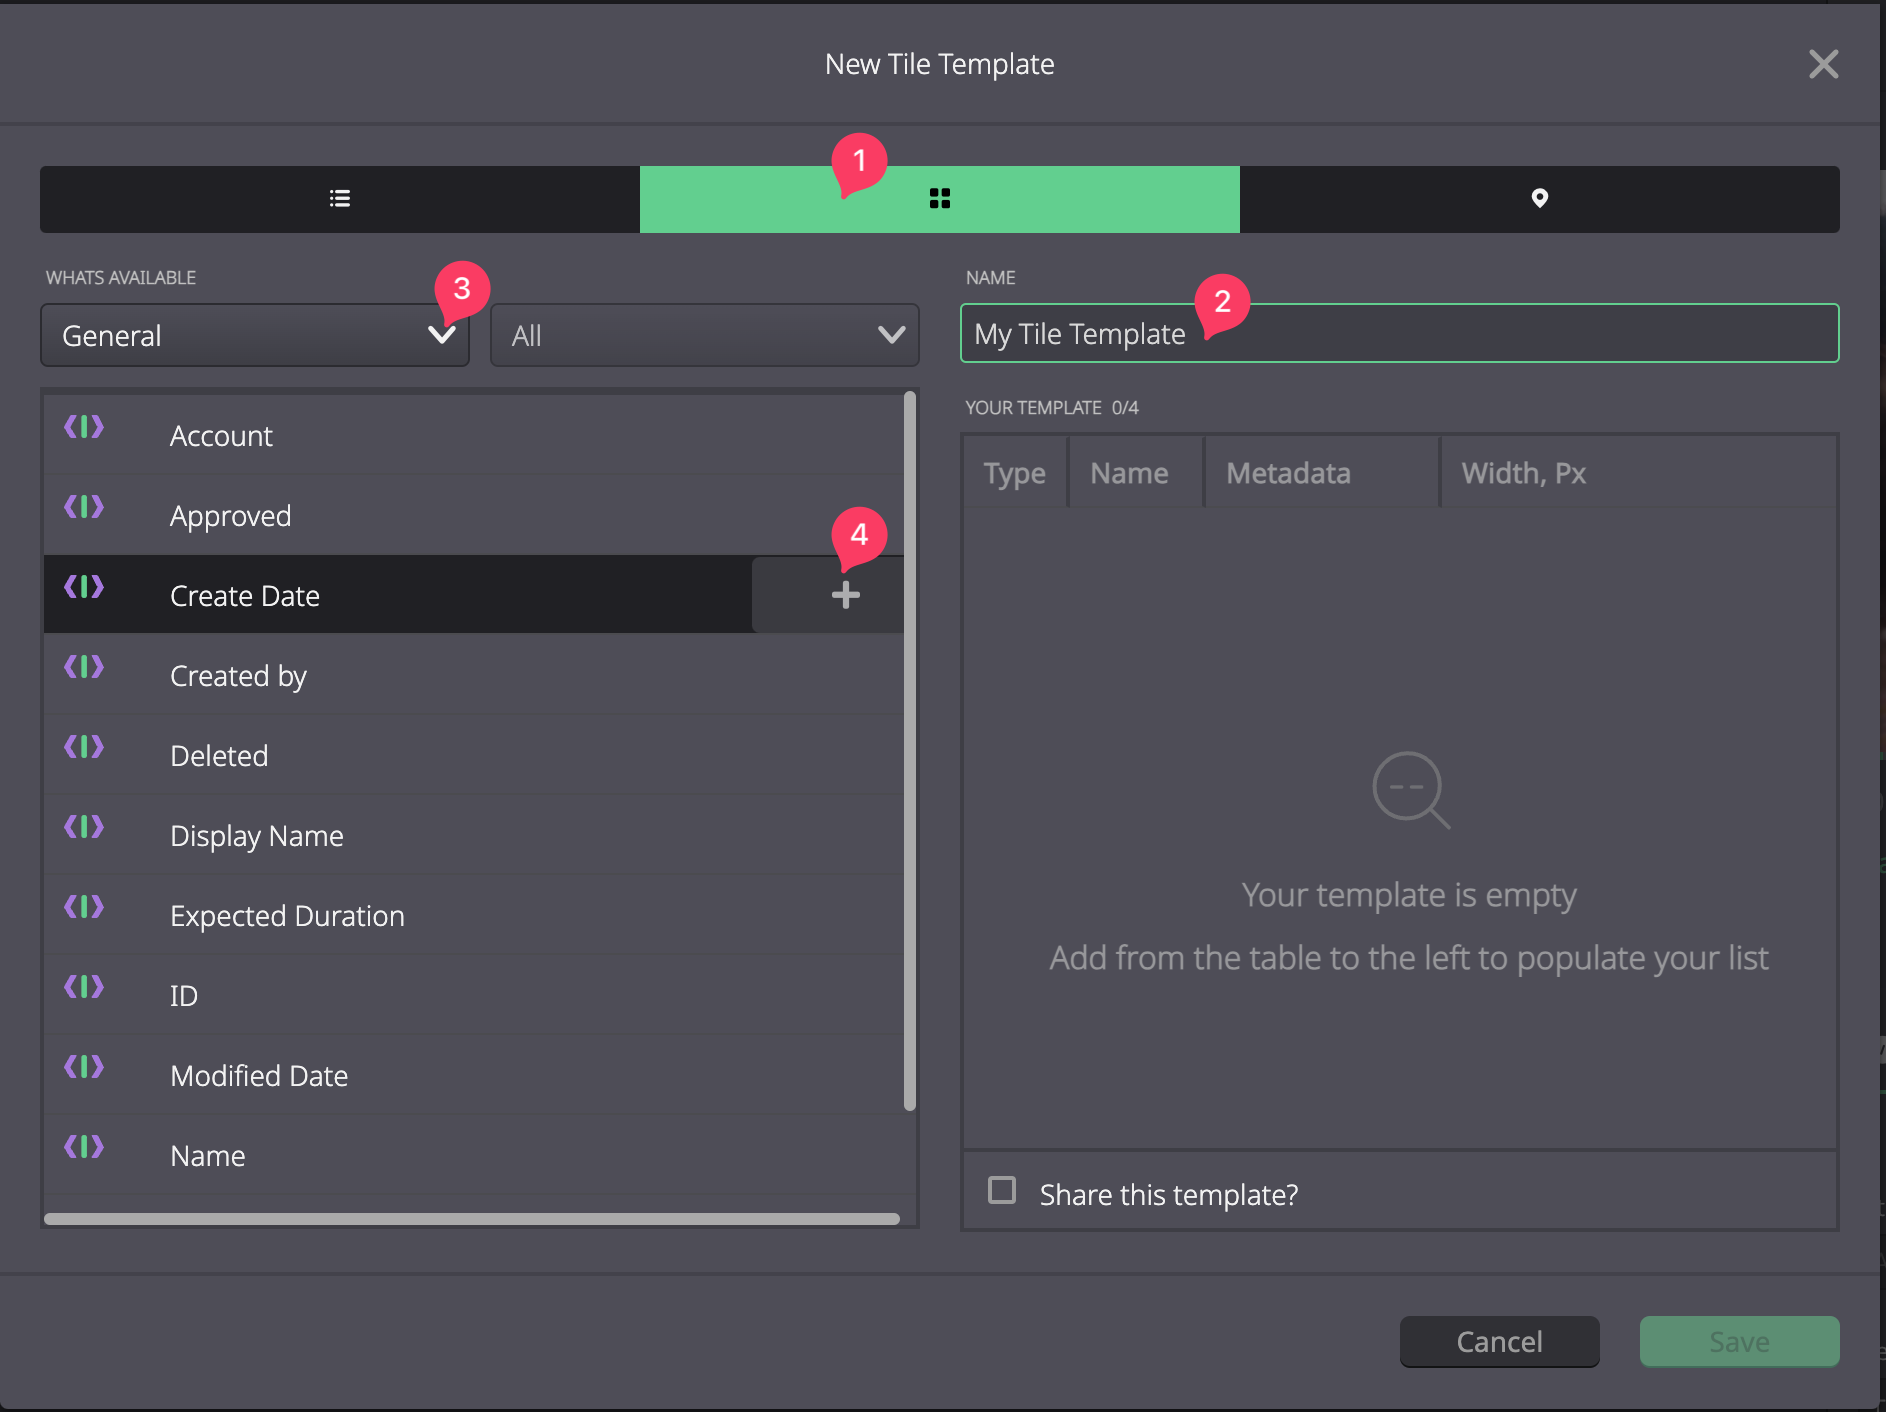
Task: Cancel the new tile template
Action: [1499, 1341]
